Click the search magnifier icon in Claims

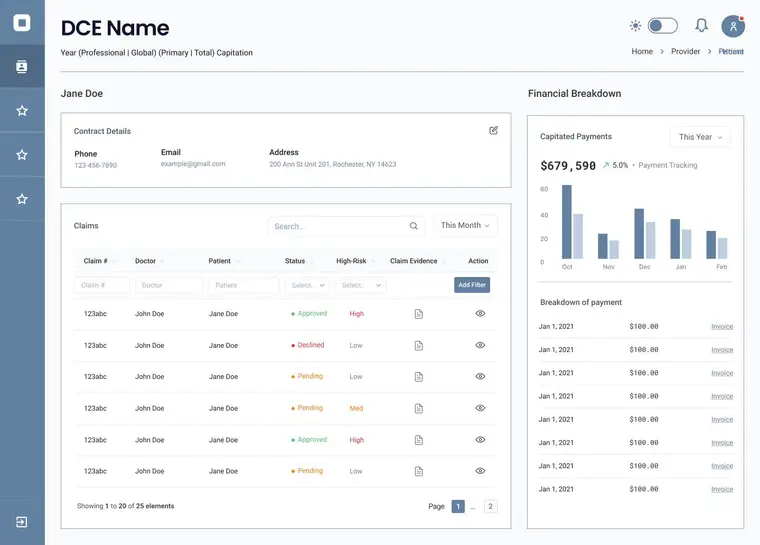414,226
